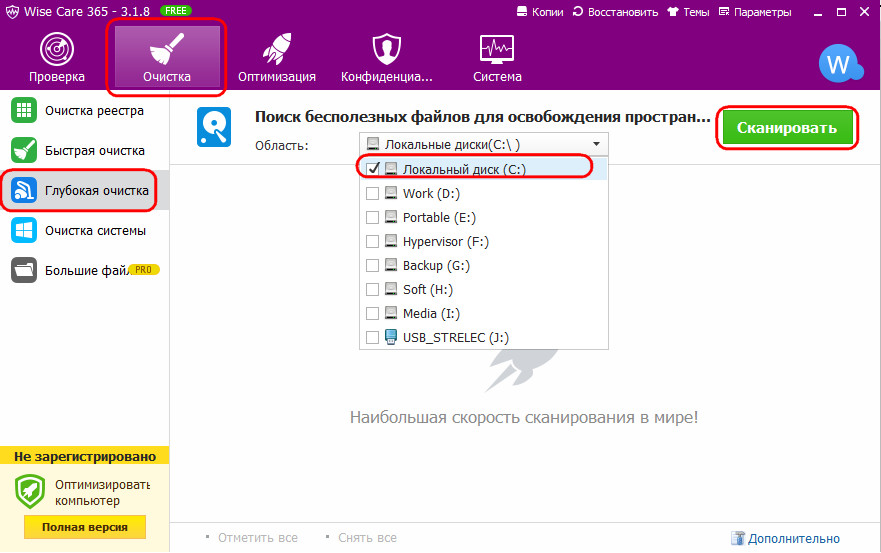Open the Конфиденциальность shield icon section

click(386, 49)
